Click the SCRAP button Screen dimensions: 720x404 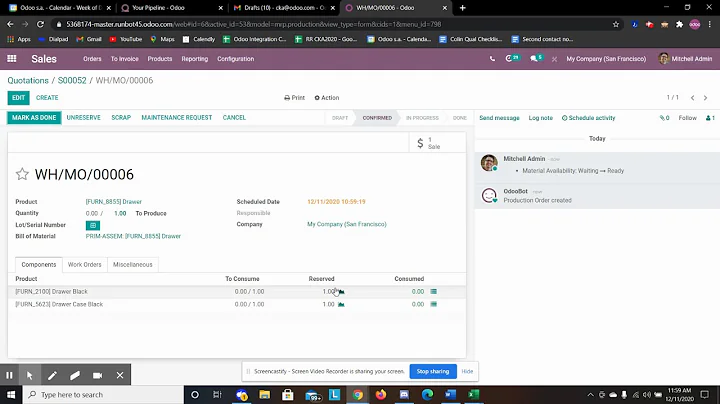point(121,118)
